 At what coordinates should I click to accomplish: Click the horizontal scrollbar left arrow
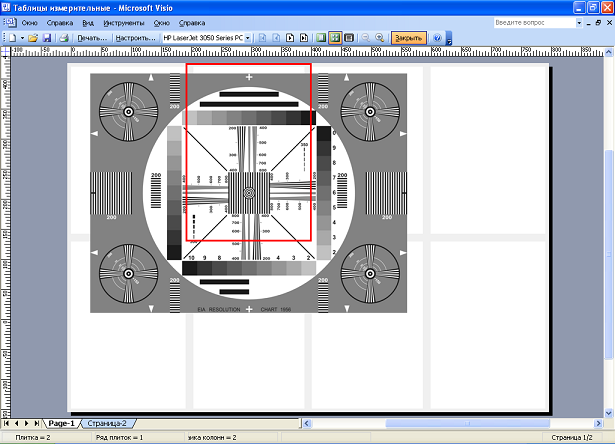[307, 423]
